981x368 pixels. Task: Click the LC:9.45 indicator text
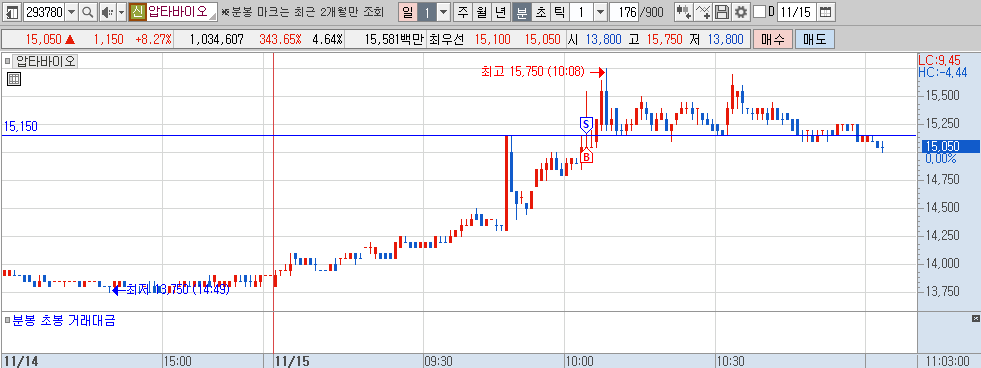click(x=938, y=61)
